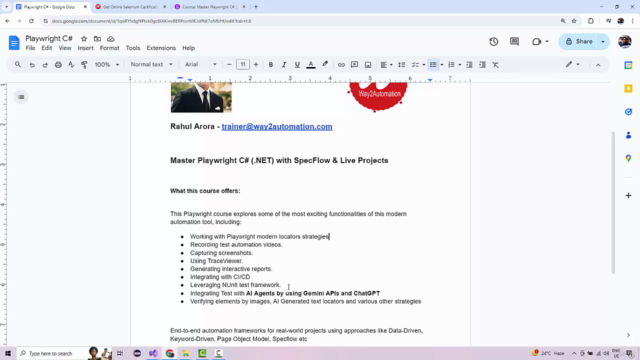Open Google account avatar
Image resolution: width=640 pixels, height=360 pixels.
[x=624, y=42]
